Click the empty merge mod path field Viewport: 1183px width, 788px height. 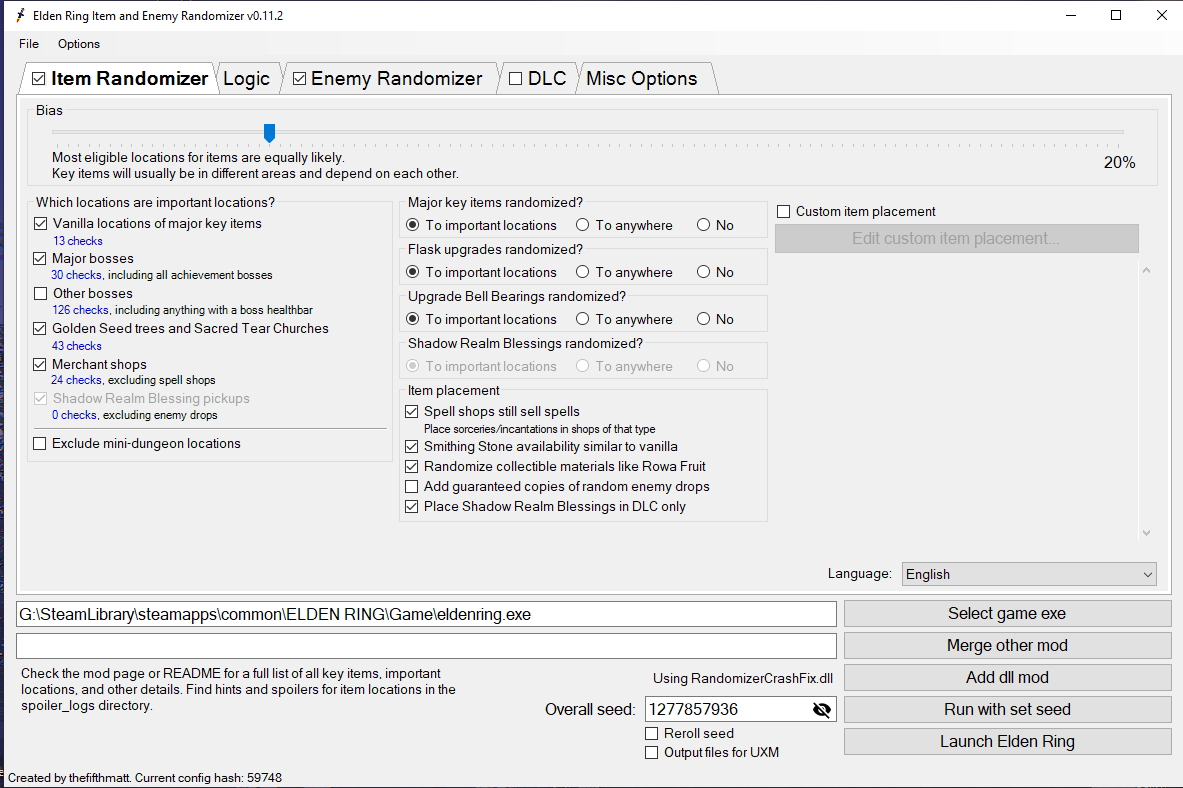coord(426,646)
